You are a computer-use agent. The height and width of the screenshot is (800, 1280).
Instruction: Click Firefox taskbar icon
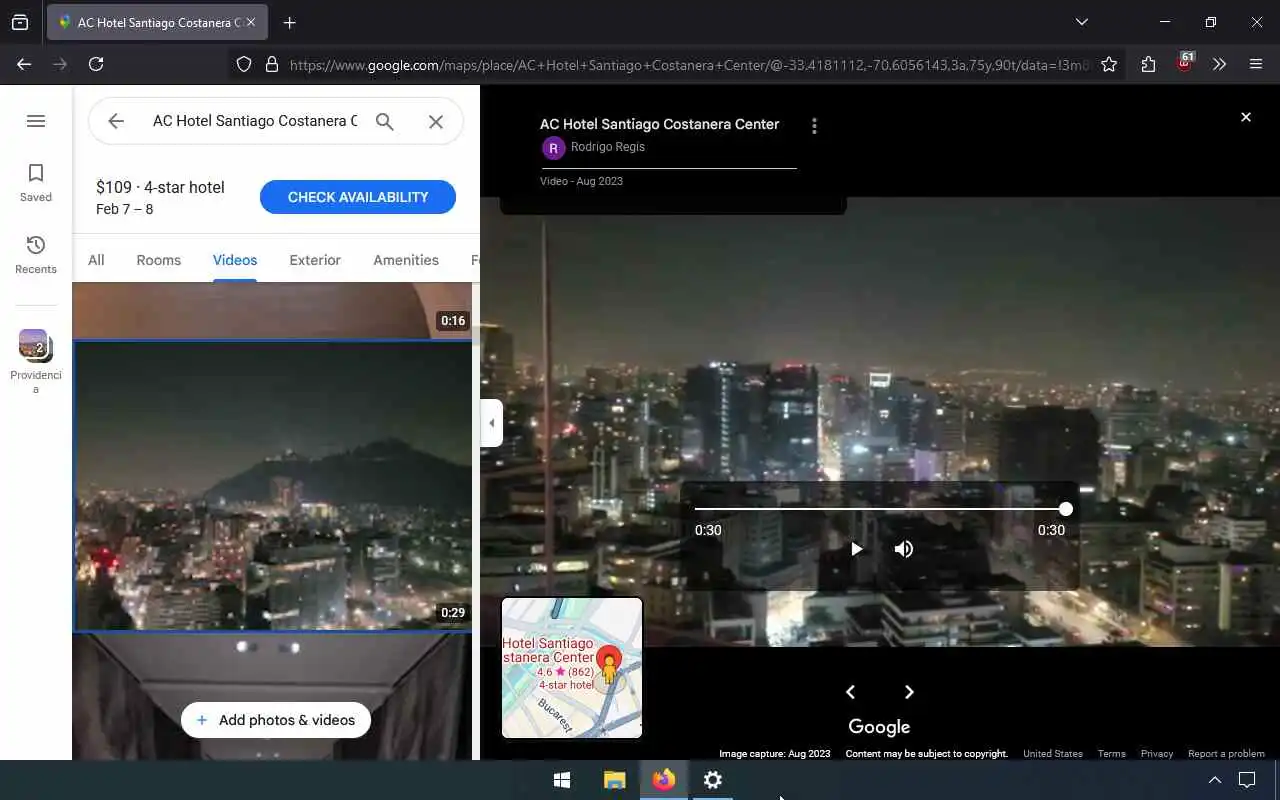[664, 780]
